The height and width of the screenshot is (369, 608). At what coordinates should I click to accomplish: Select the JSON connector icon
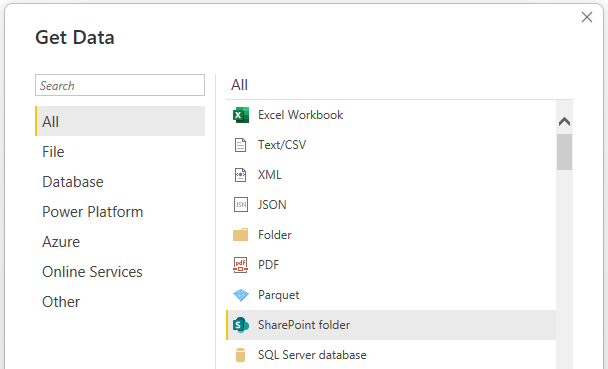click(240, 205)
